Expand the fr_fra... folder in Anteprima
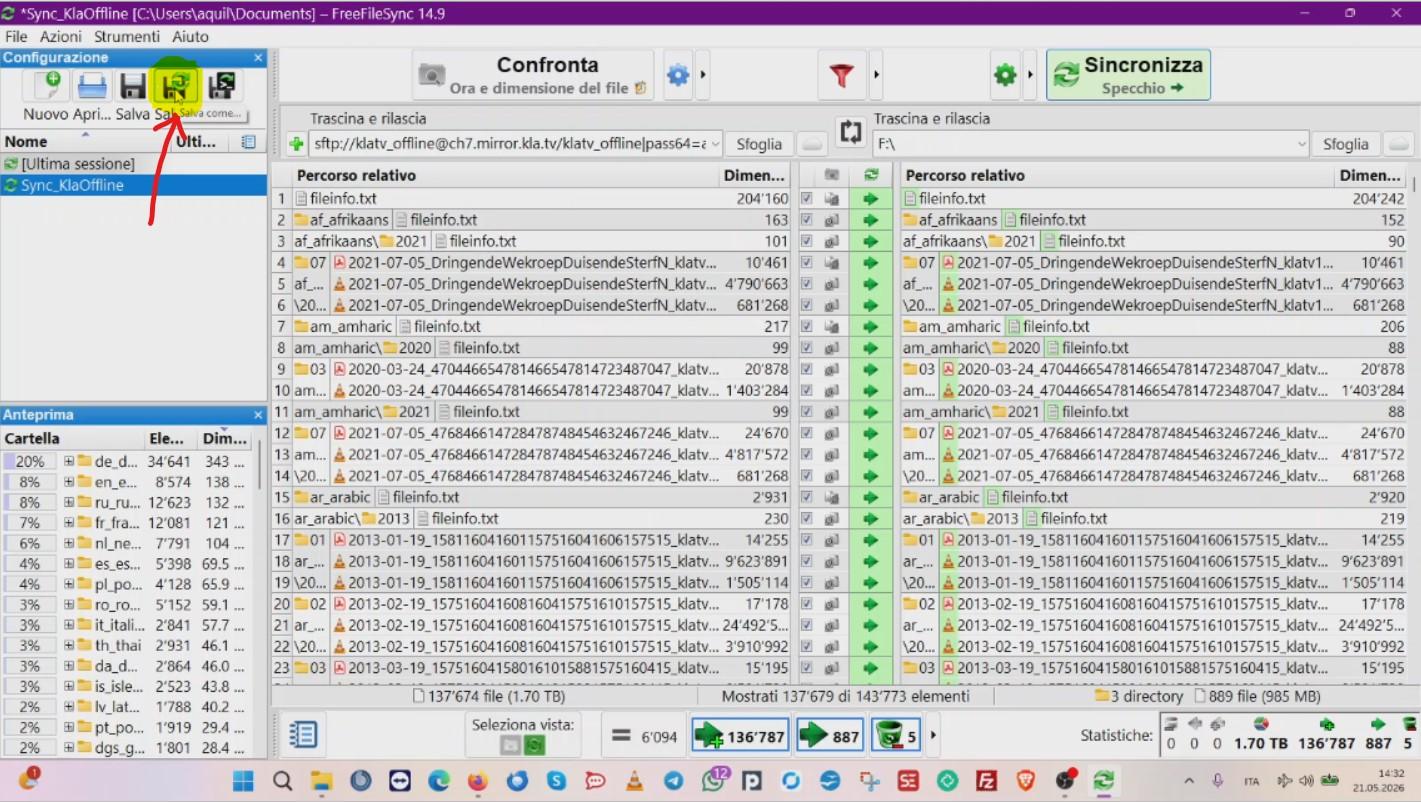Image resolution: width=1421 pixels, height=802 pixels. [69, 523]
